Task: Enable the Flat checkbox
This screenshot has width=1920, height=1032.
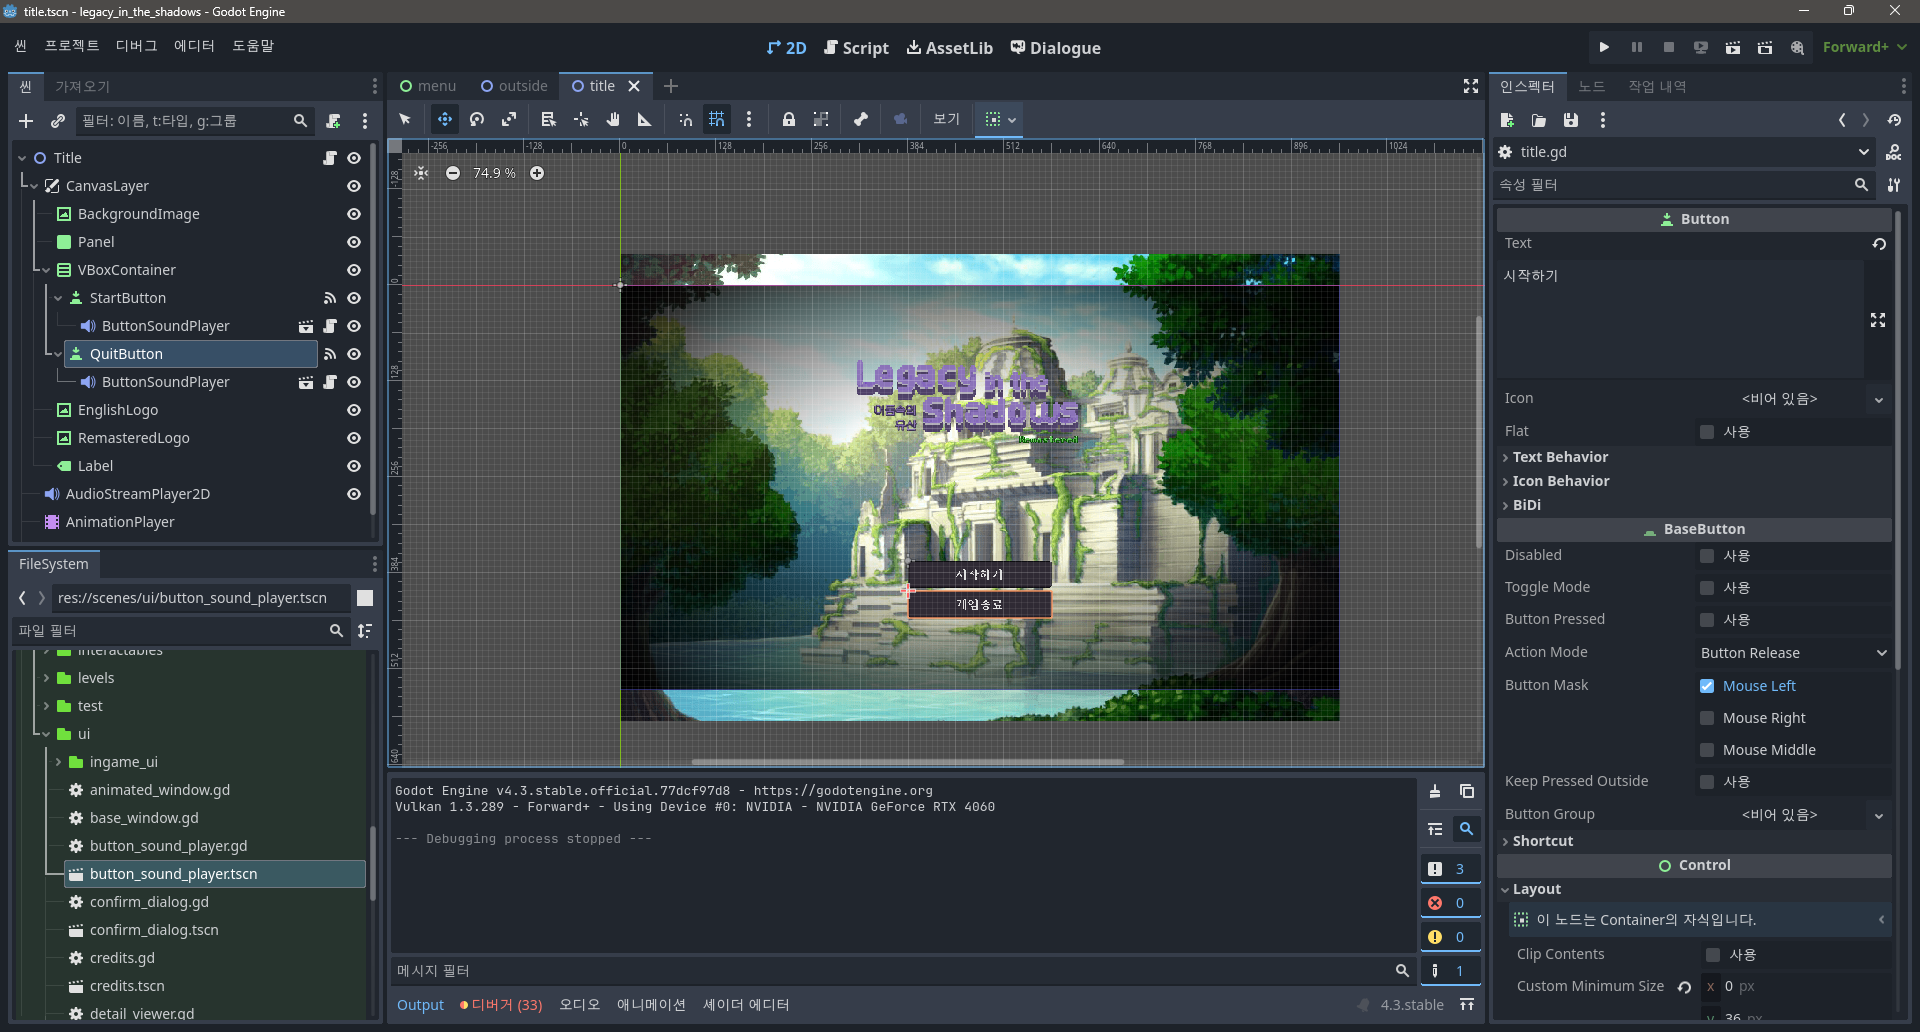Action: 1707,432
